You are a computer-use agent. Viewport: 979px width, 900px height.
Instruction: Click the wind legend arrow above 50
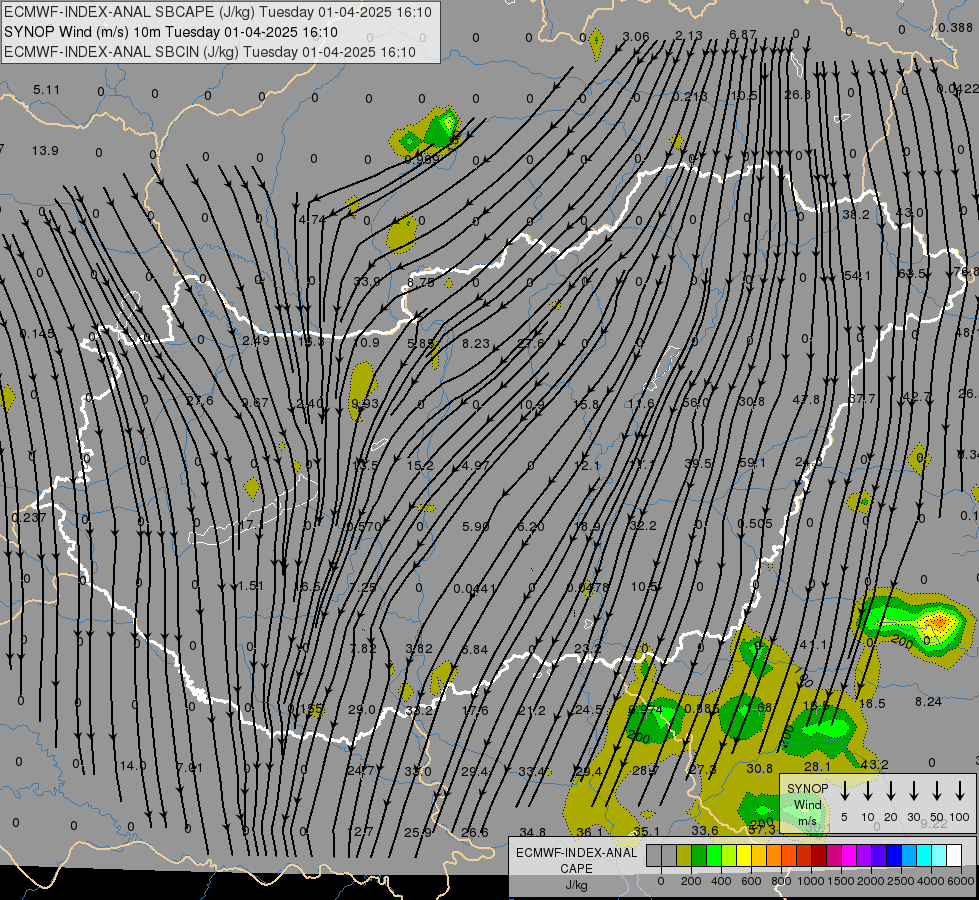[x=937, y=791]
